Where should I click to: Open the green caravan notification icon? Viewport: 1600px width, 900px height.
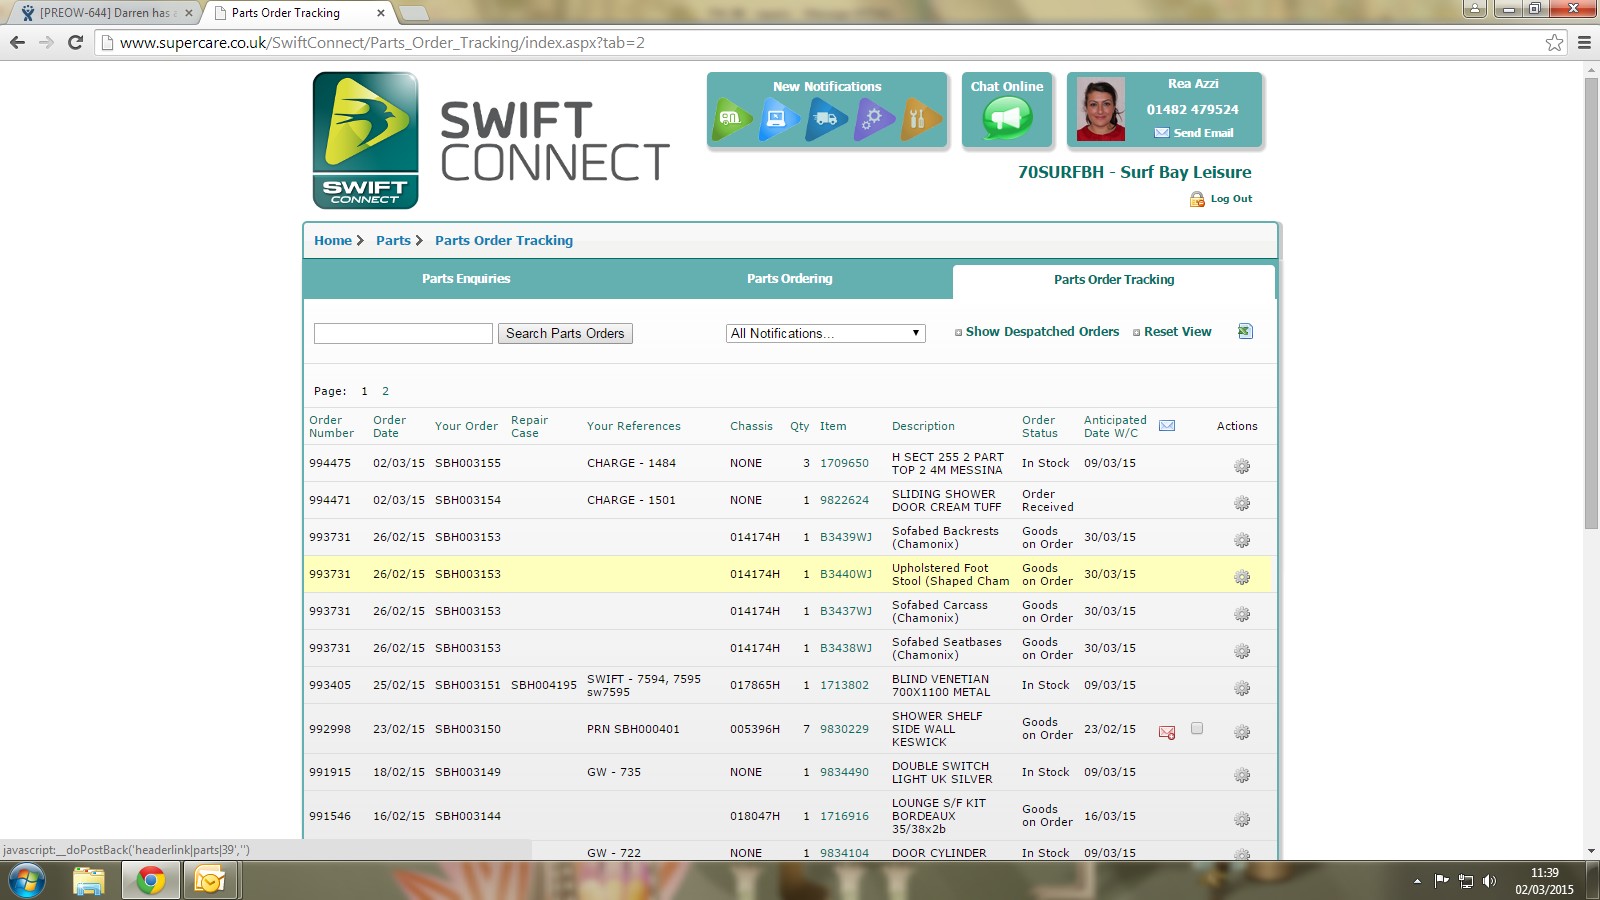(x=732, y=119)
